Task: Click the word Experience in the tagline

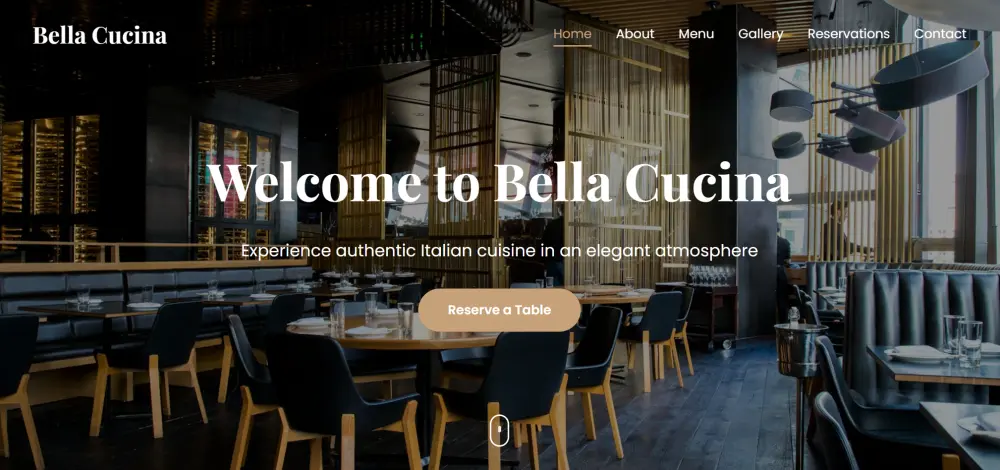Action: click(x=286, y=251)
